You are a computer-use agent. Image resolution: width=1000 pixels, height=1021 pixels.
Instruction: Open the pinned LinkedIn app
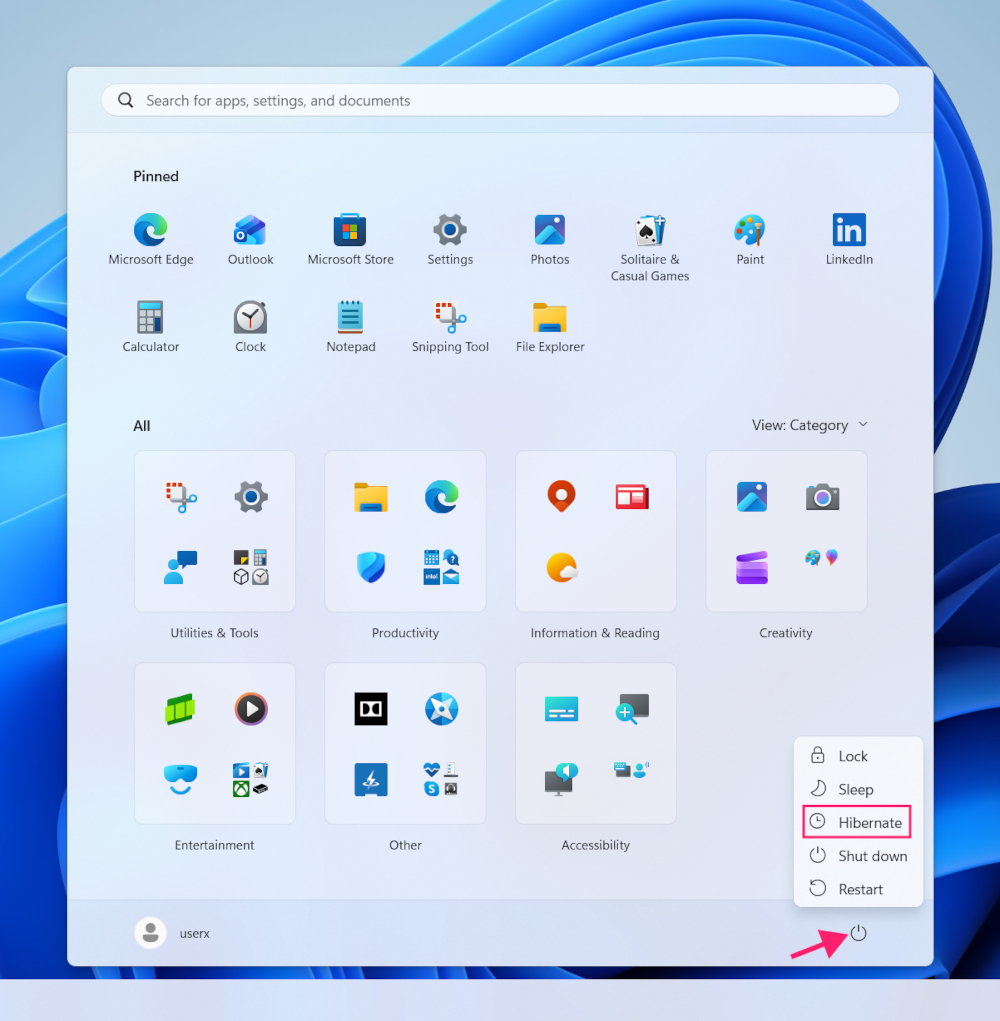pos(849,239)
